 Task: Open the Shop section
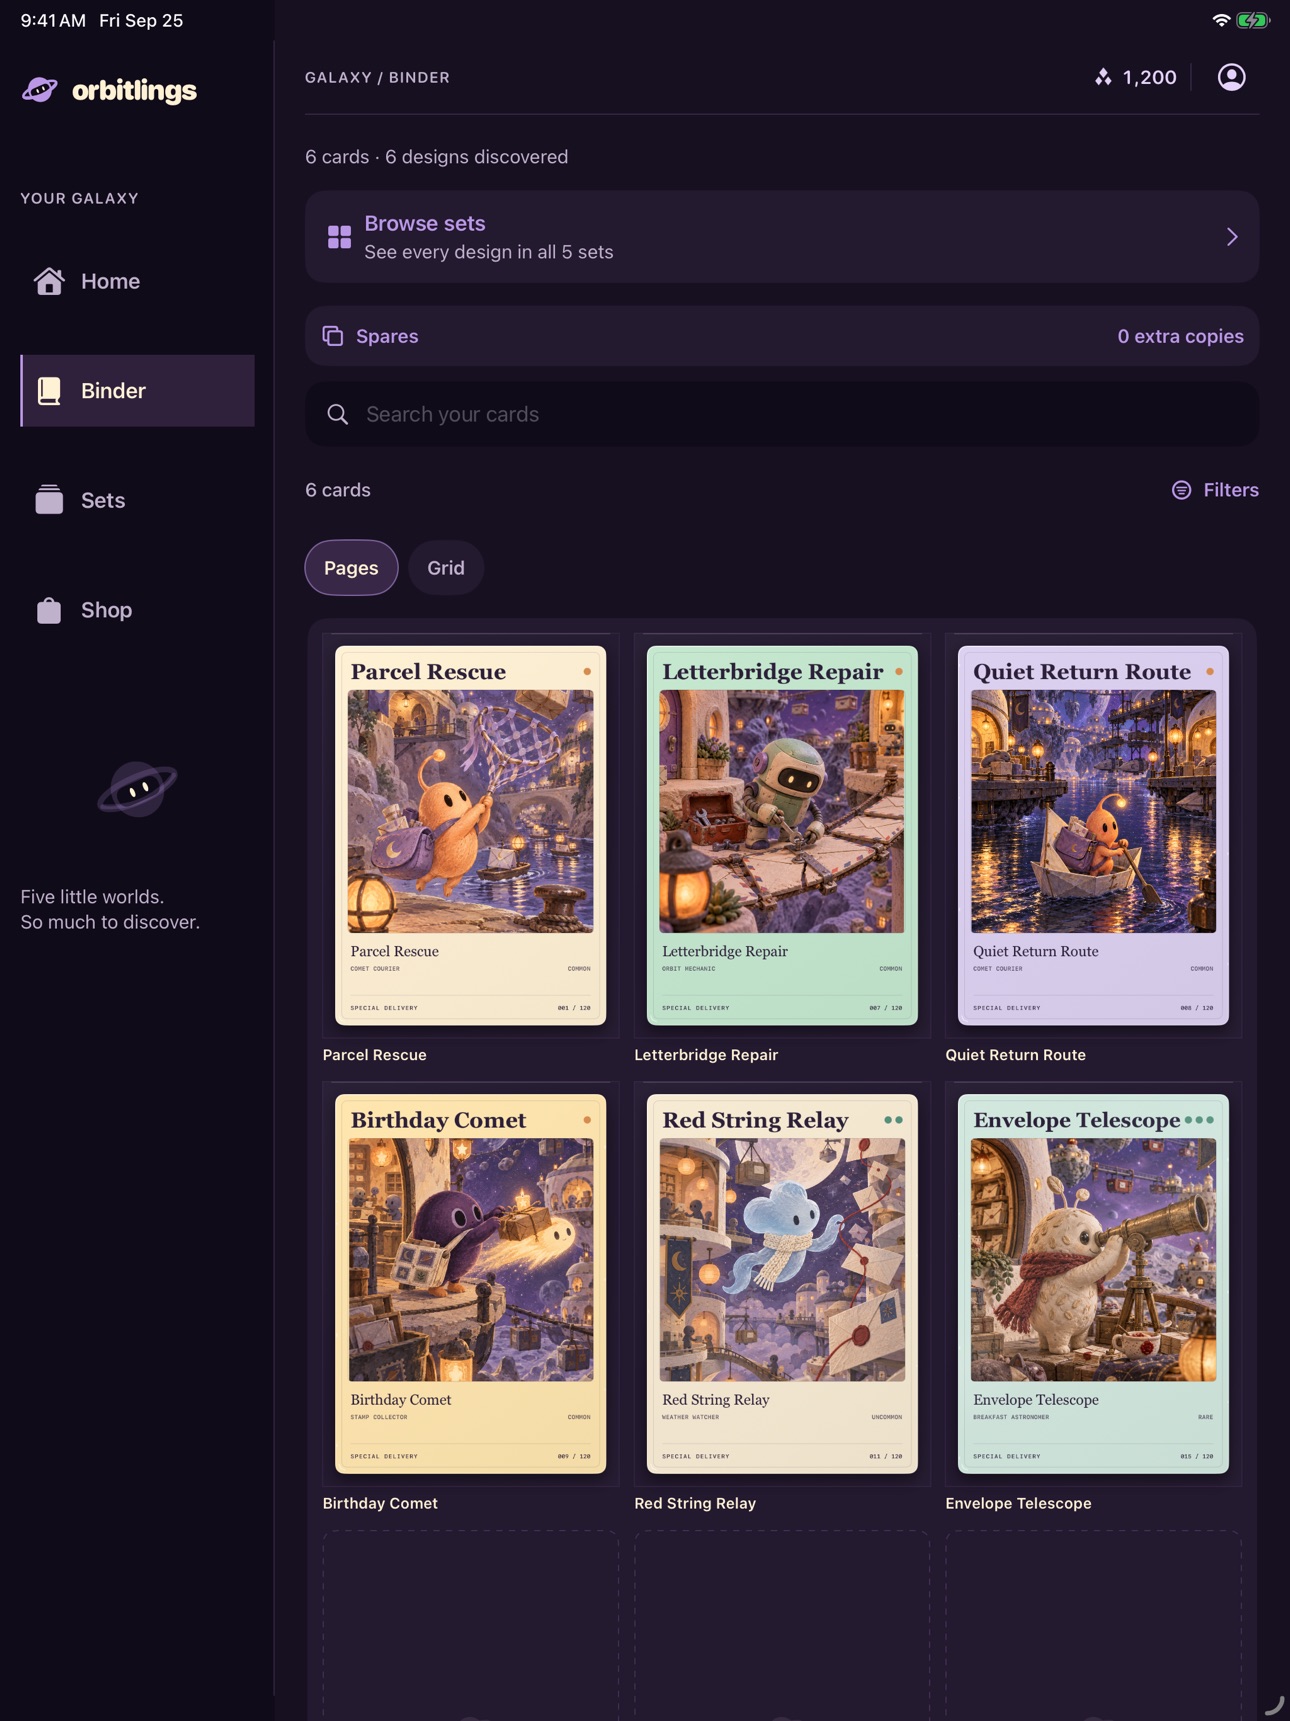(x=138, y=610)
